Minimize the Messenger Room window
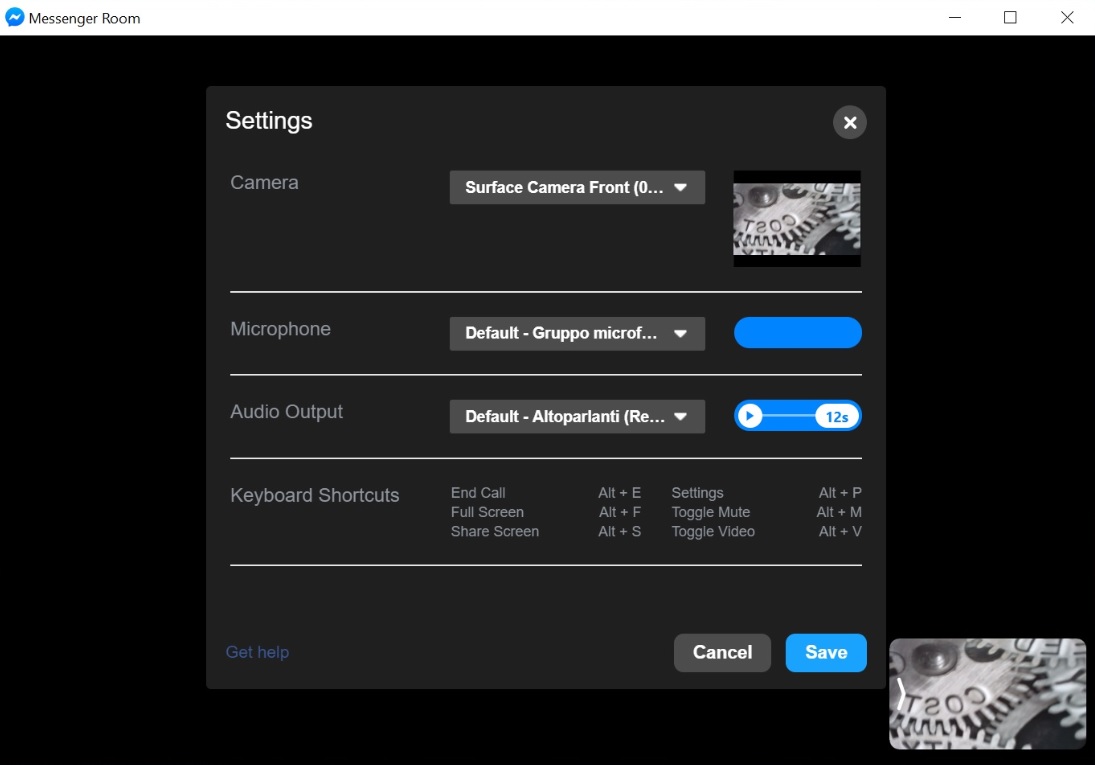This screenshot has height=765, width=1095. [953, 18]
